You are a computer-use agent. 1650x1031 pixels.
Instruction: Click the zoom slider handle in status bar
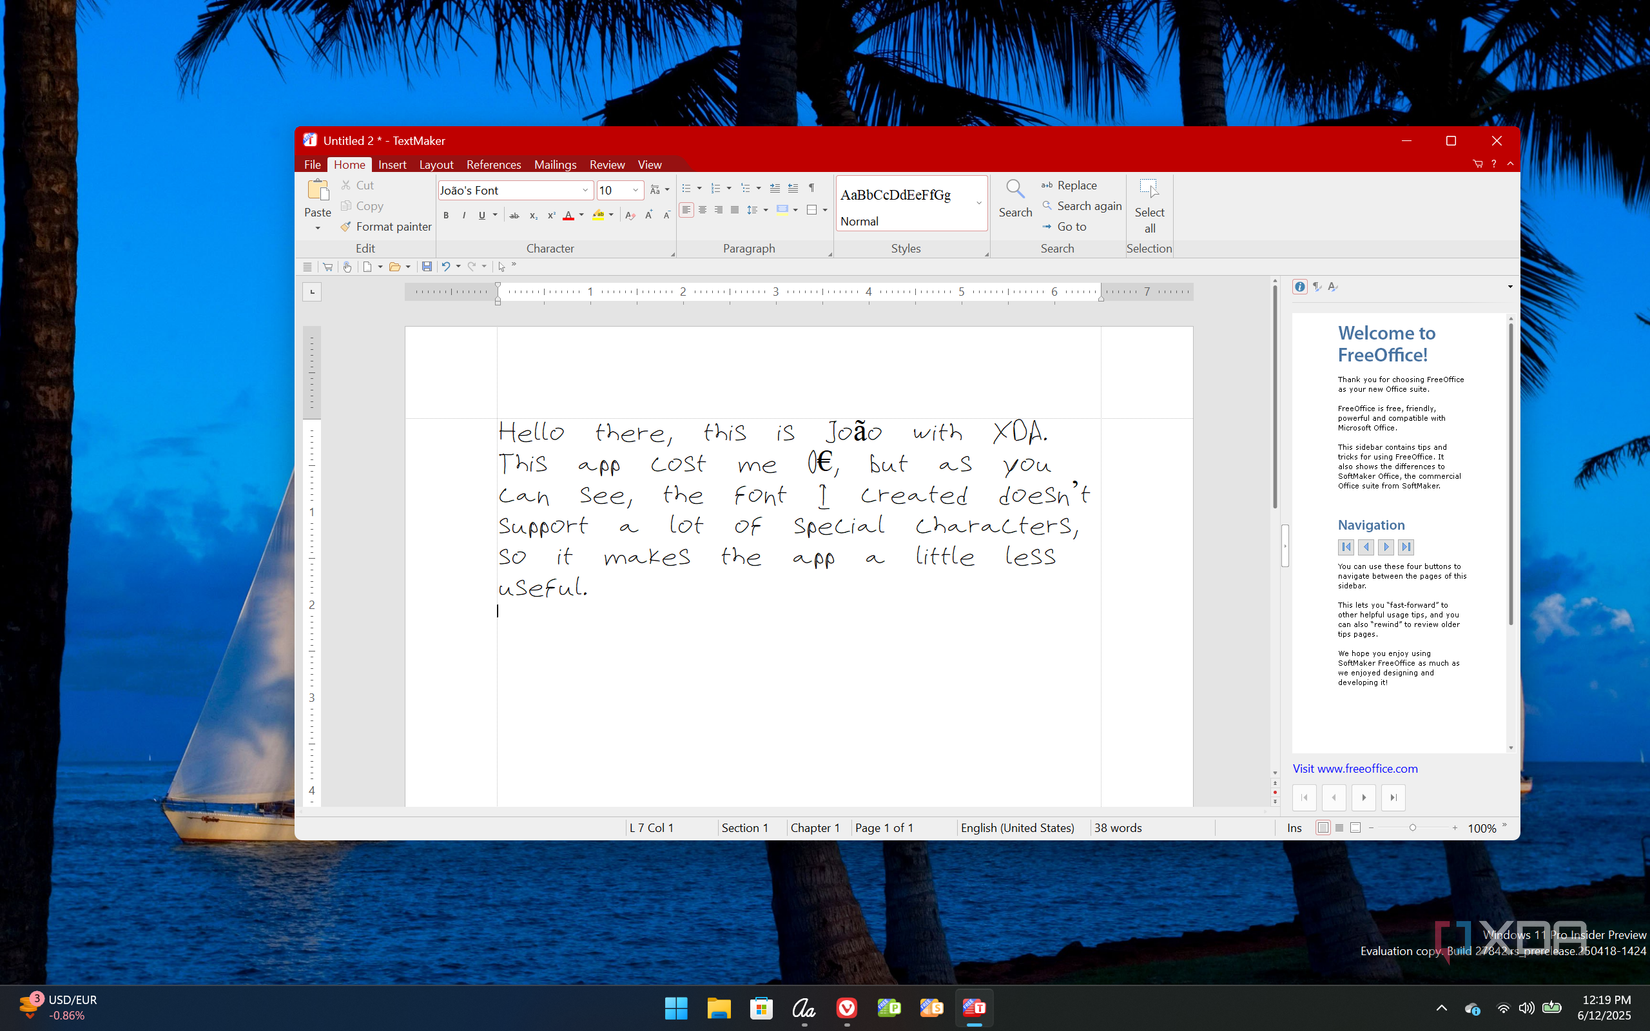(1412, 828)
